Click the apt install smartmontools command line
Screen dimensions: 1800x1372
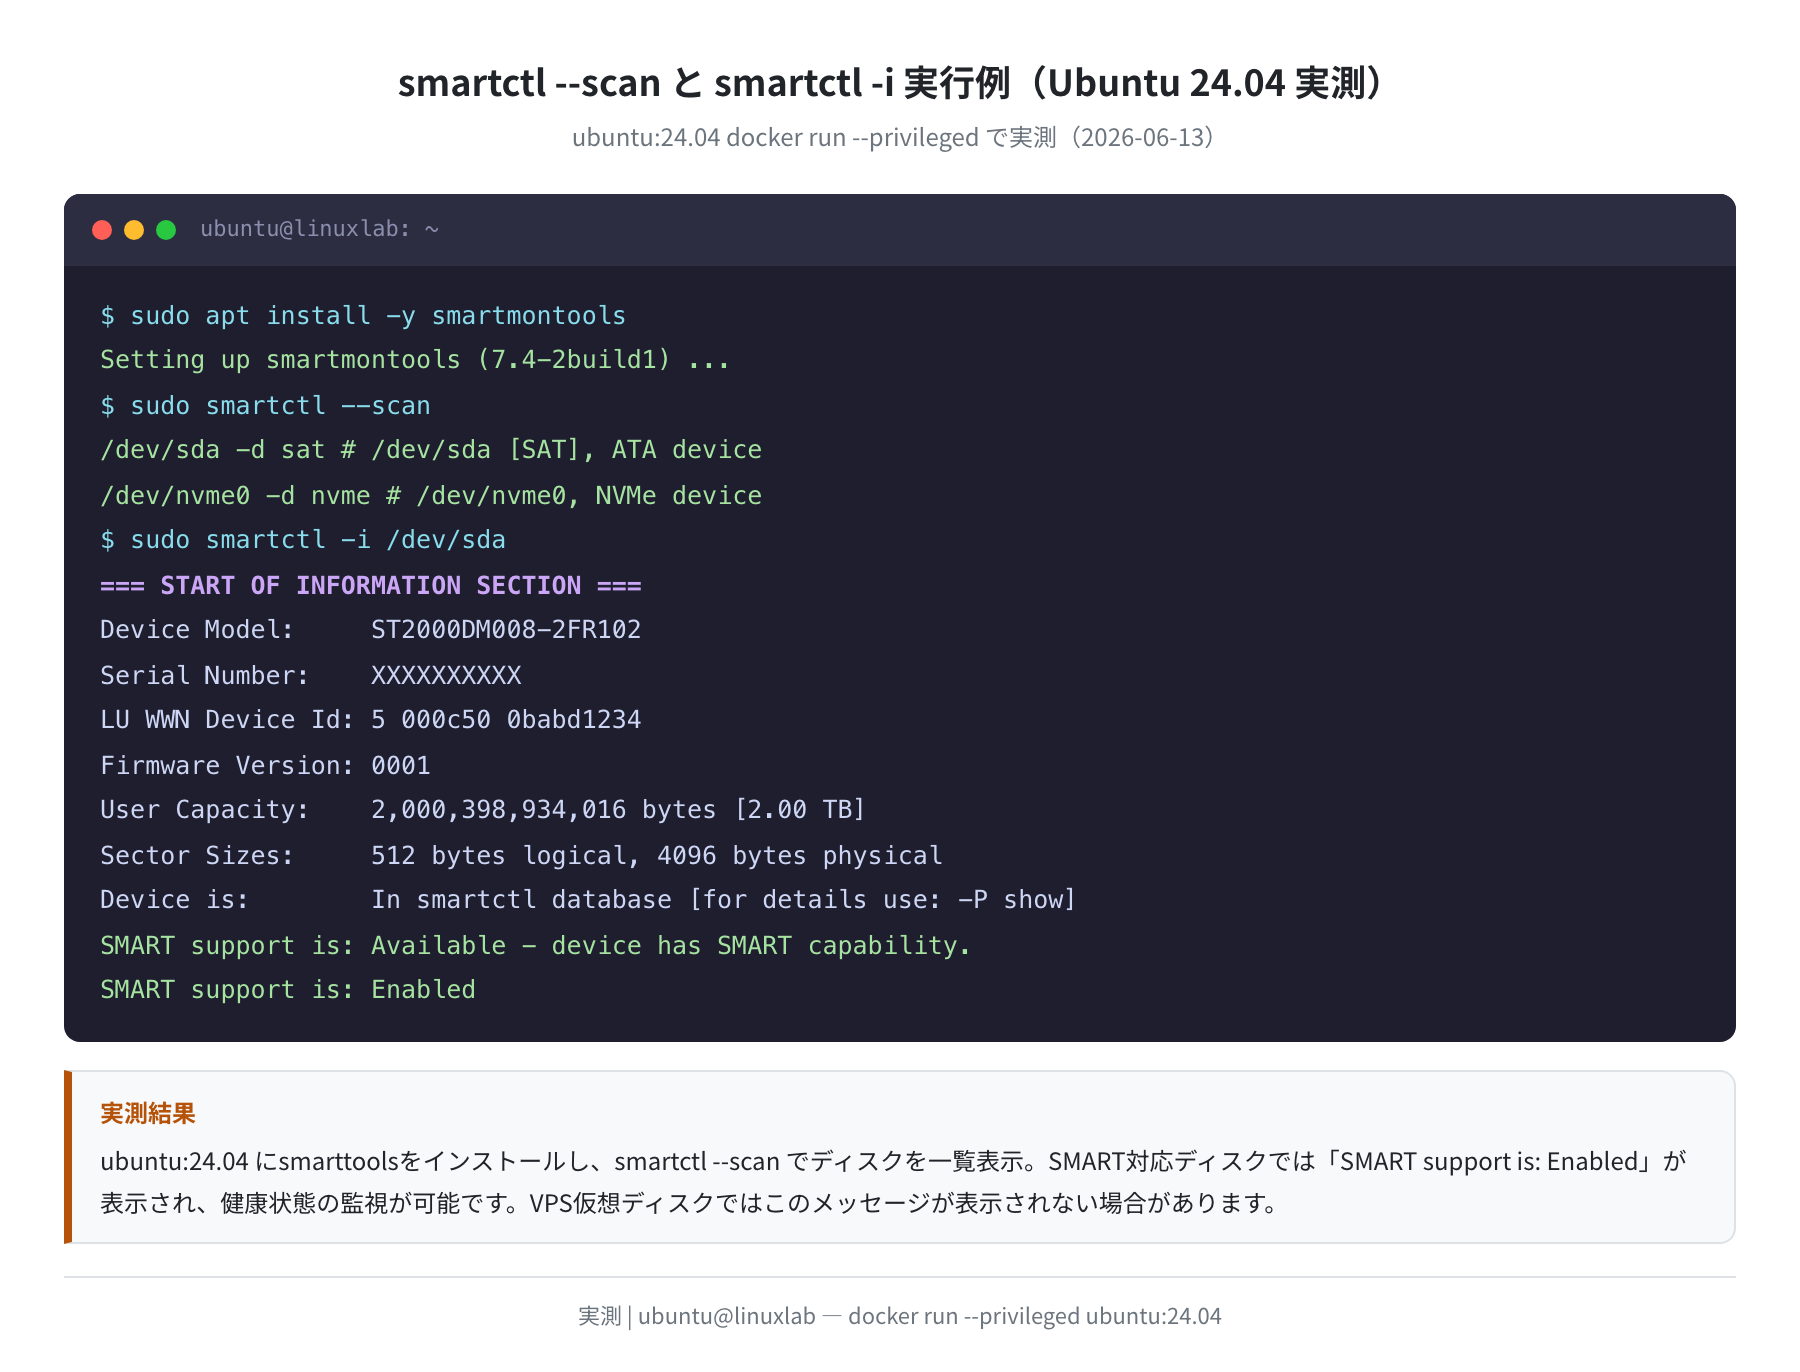click(x=363, y=316)
